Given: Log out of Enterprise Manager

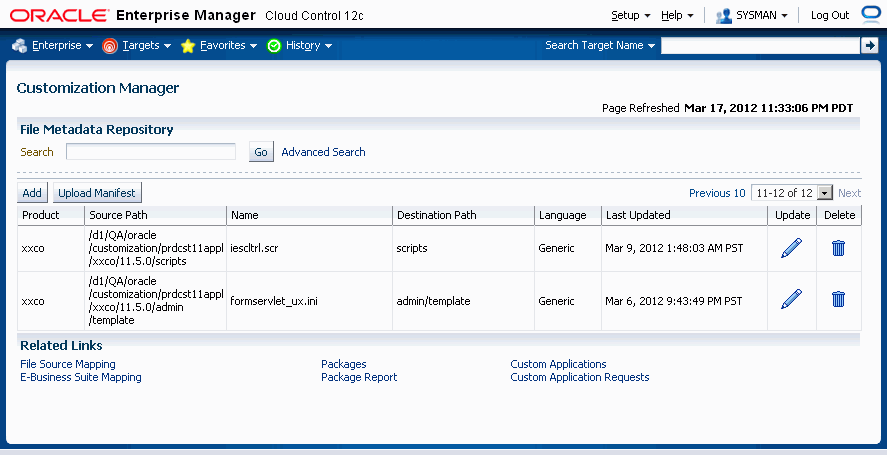Looking at the screenshot, I should (830, 15).
